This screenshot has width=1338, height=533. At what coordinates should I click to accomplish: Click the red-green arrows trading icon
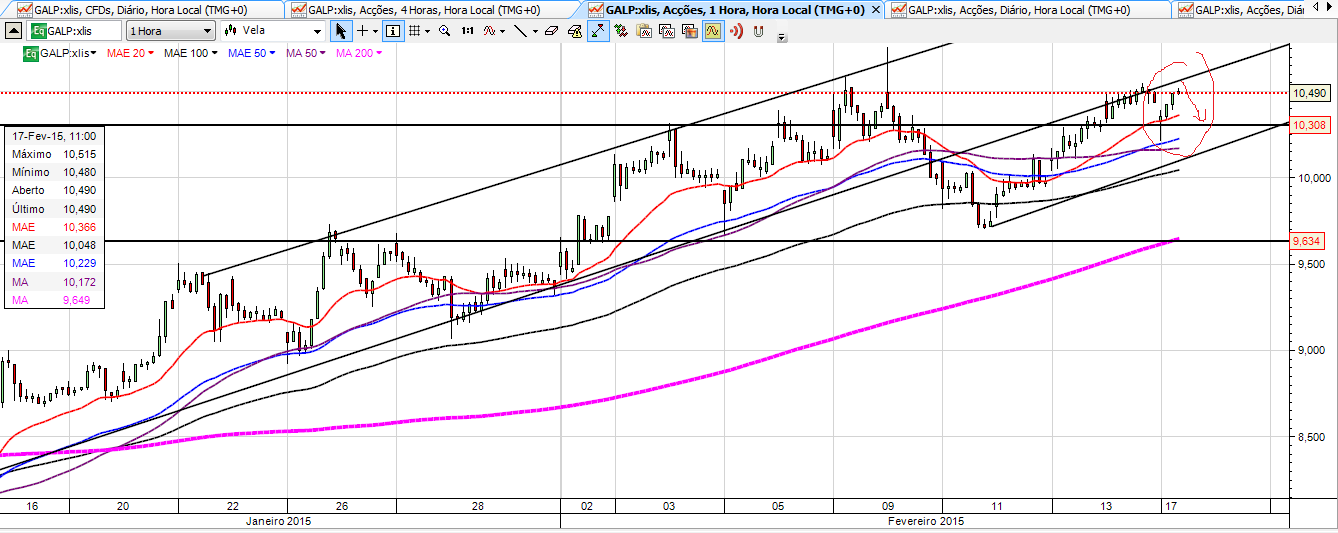(x=621, y=31)
